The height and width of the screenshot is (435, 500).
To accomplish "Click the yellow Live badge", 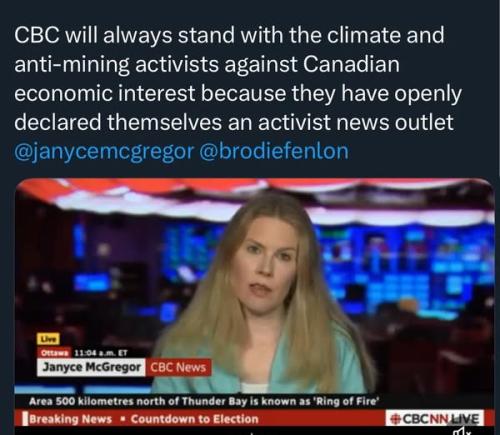I will coord(48,339).
